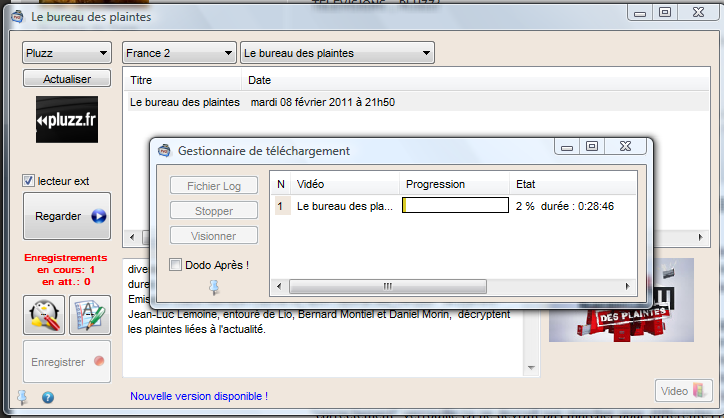Enable the 'Dodo Après !' checkbox

[175, 265]
